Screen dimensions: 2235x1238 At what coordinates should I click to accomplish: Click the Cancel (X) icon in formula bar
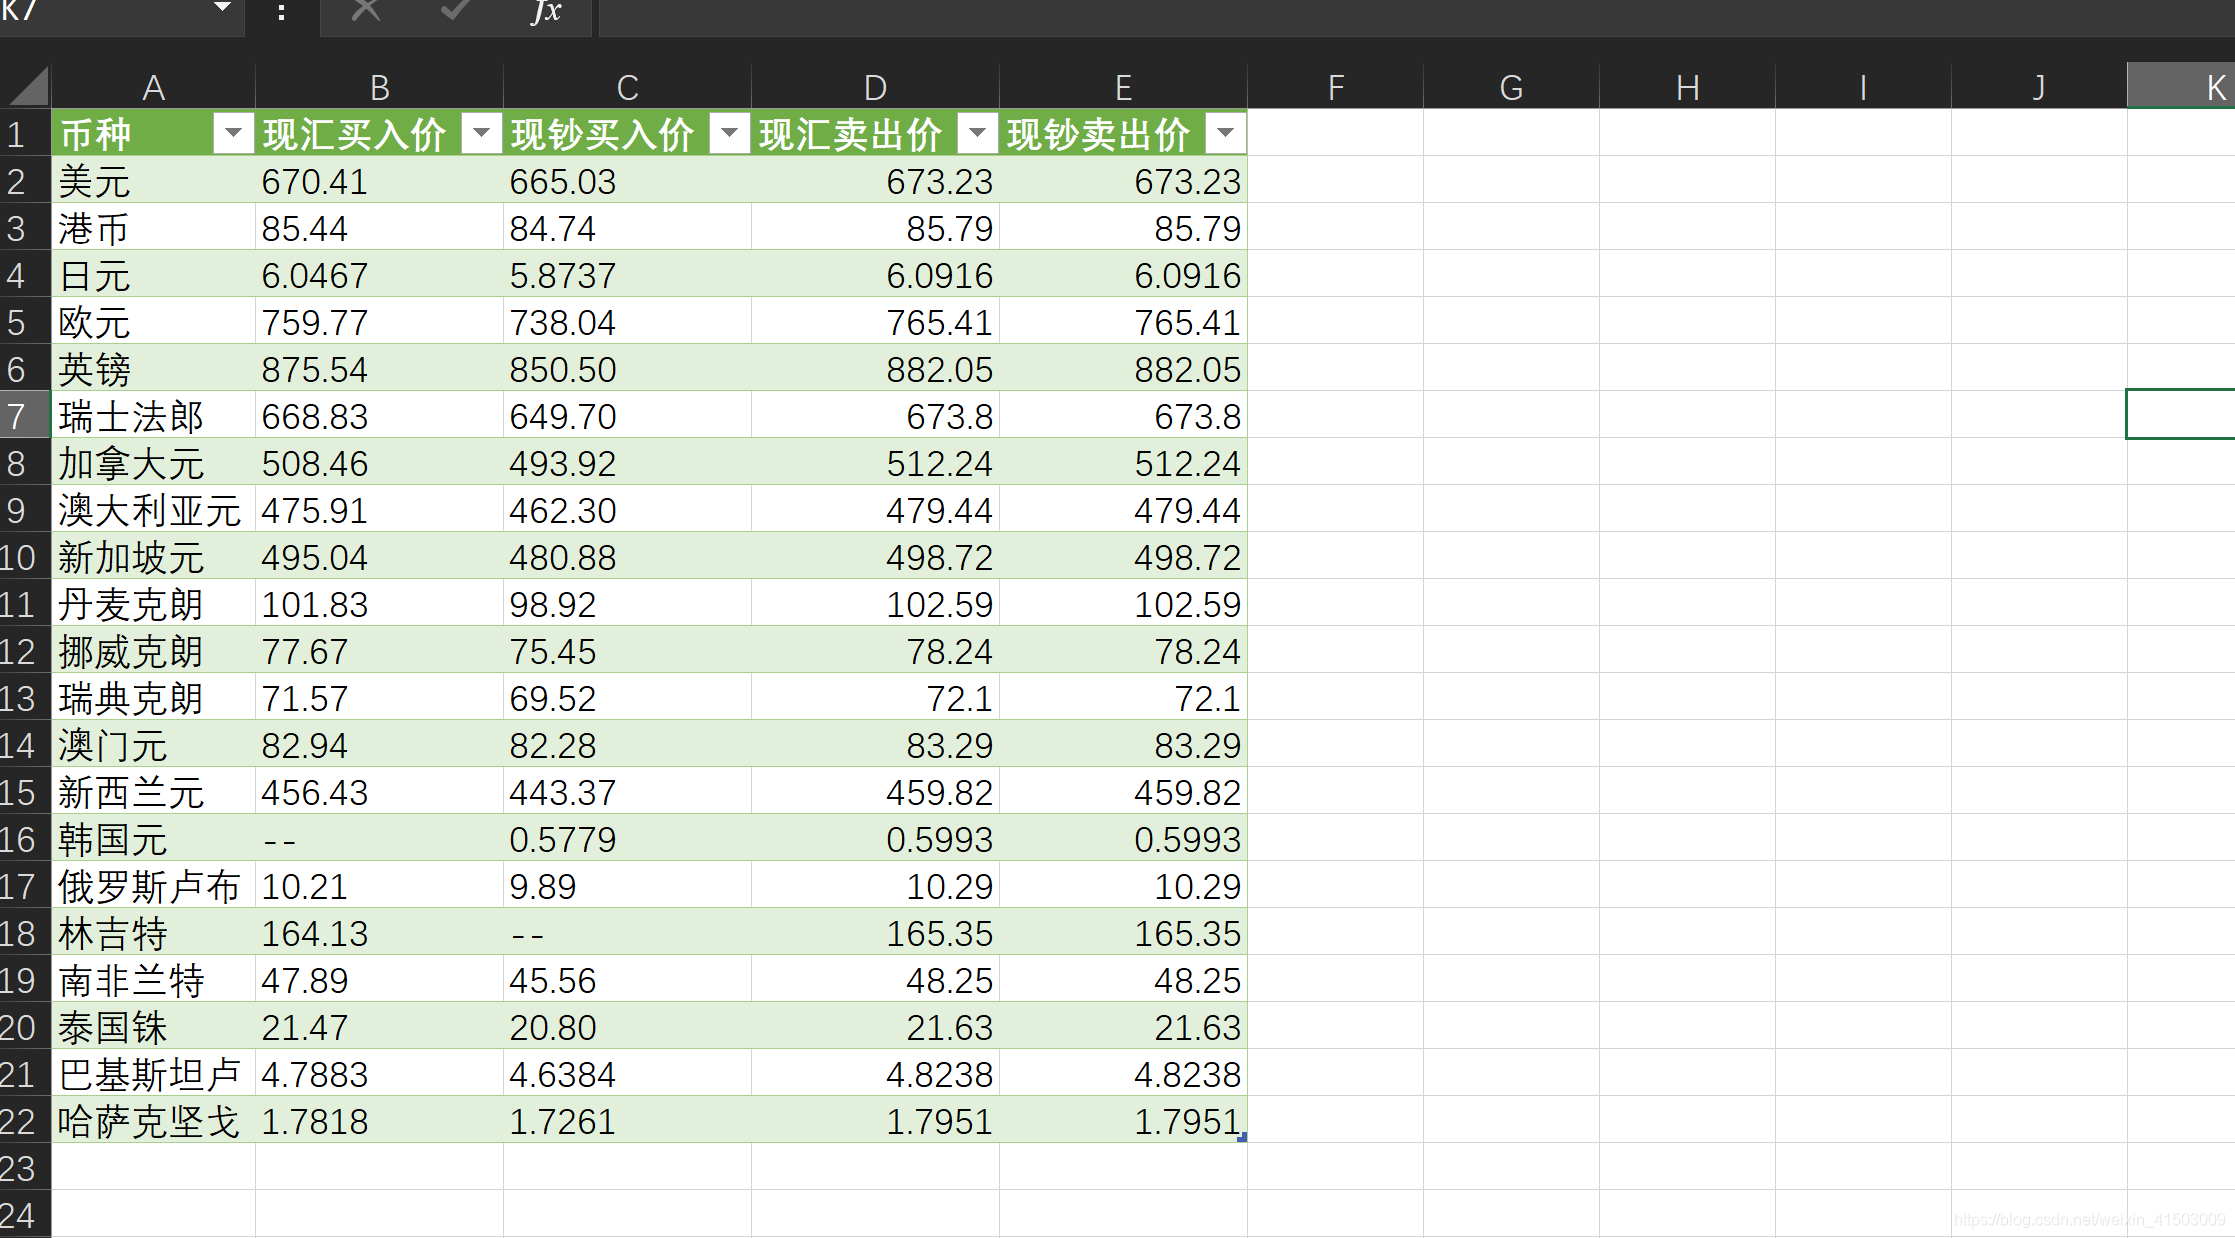click(x=366, y=10)
